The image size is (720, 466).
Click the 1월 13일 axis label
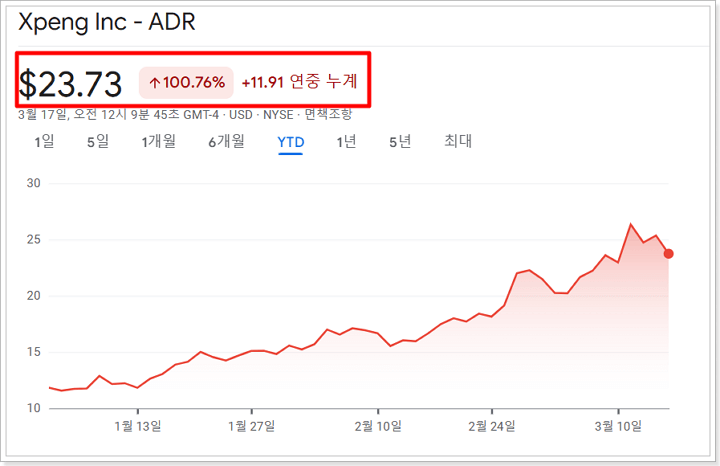click(138, 427)
